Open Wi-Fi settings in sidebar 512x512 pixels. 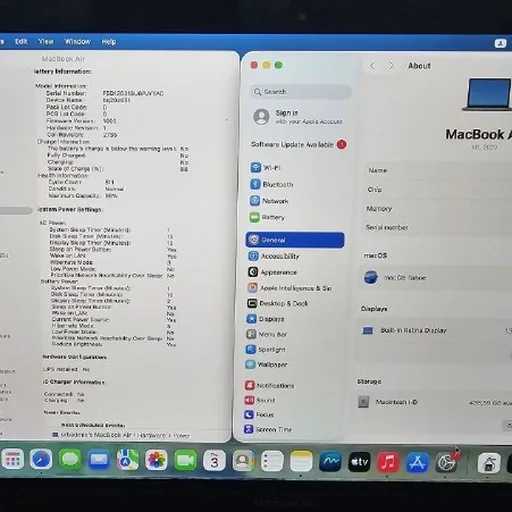(x=266, y=167)
